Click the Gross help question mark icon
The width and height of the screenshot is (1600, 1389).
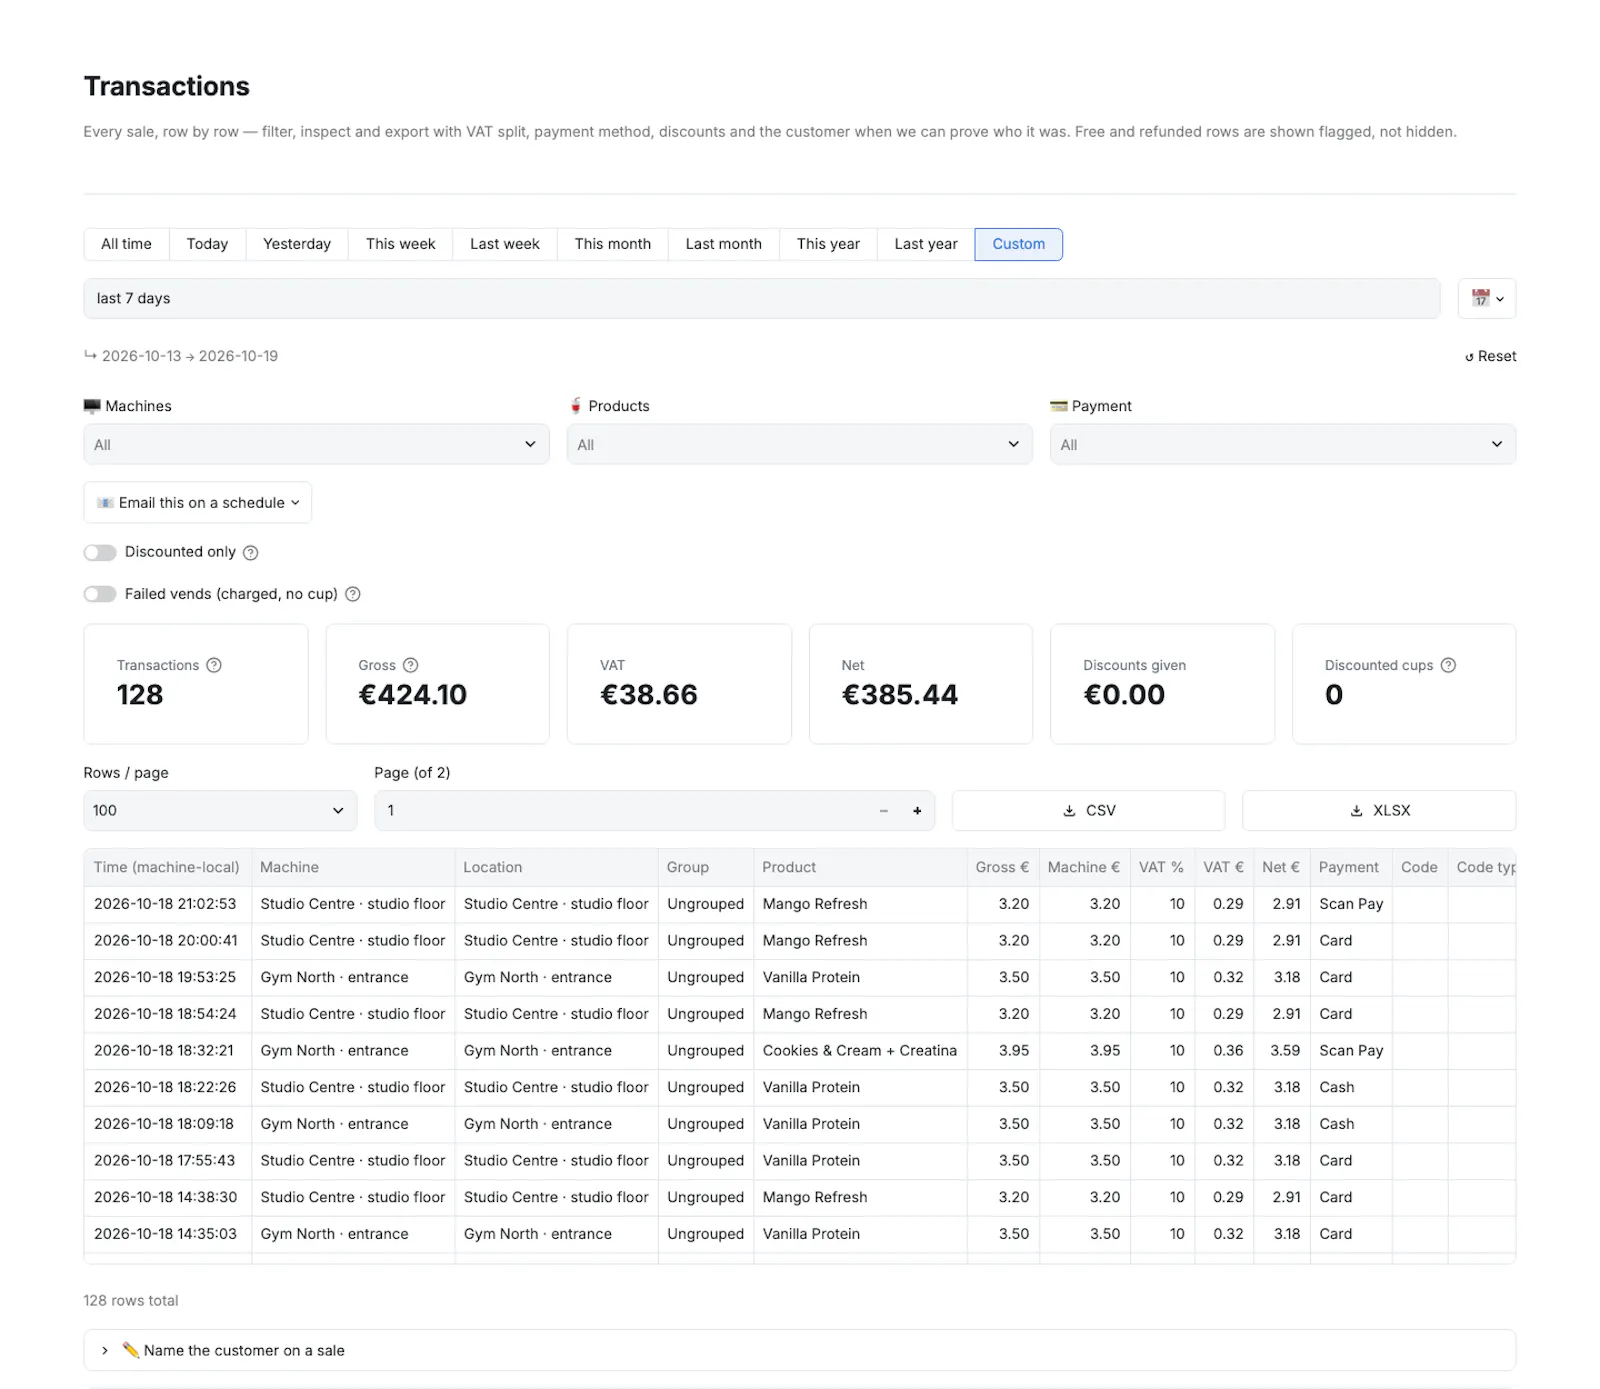click(x=410, y=665)
